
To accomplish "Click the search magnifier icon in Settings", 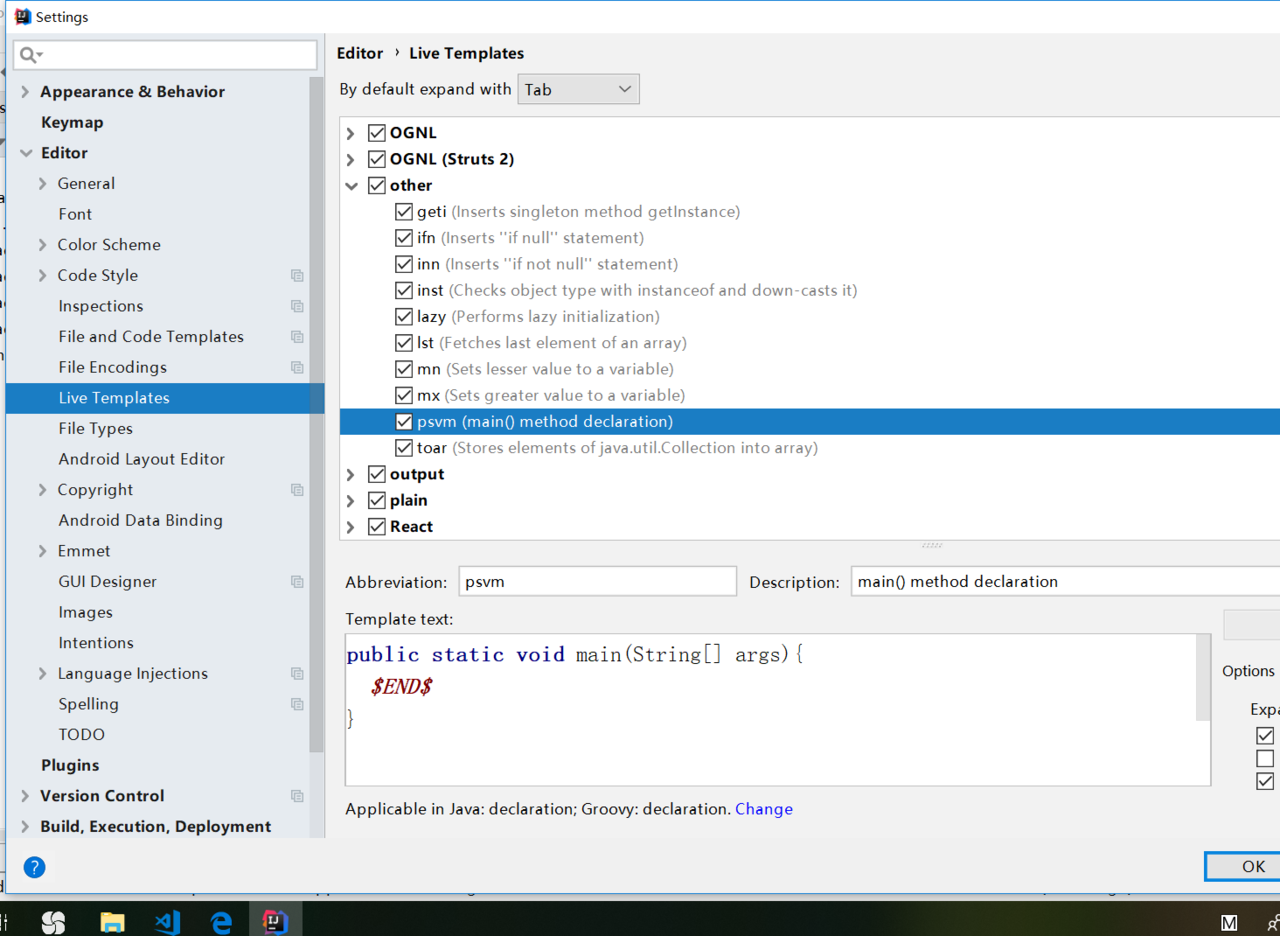I will pyautogui.click(x=30, y=55).
